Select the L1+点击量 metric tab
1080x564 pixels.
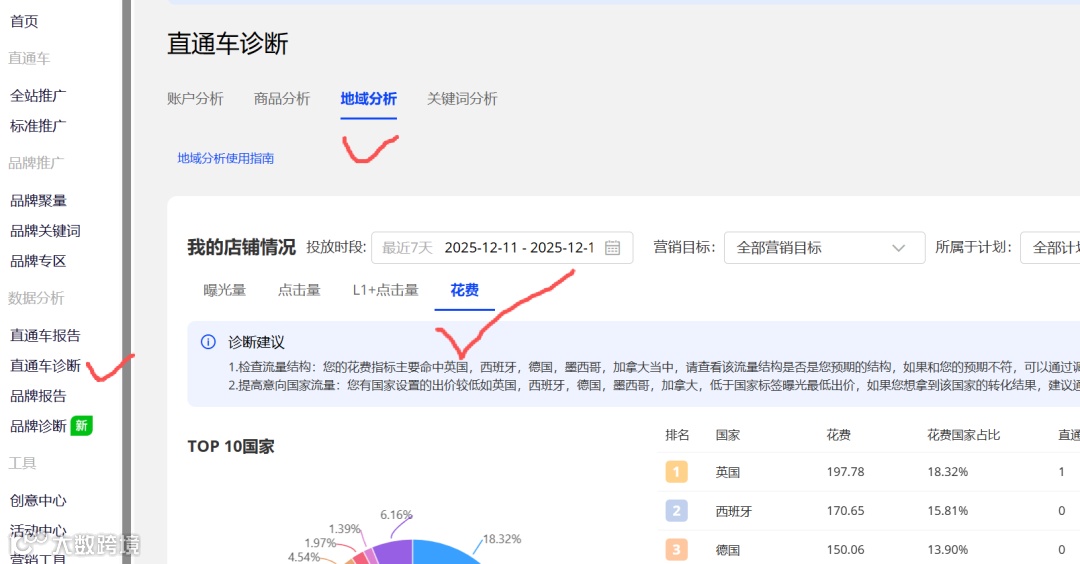click(386, 290)
